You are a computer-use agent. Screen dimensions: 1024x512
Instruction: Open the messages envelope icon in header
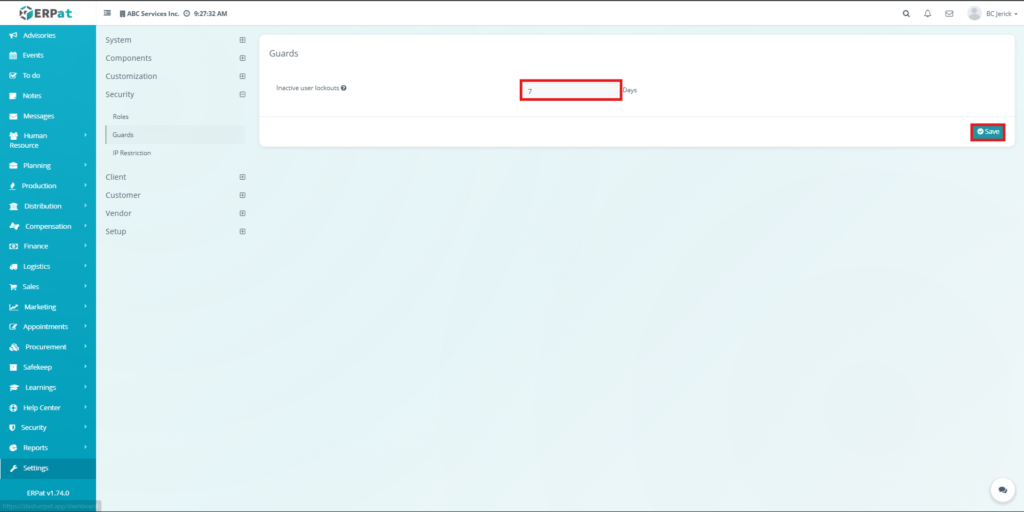point(949,13)
